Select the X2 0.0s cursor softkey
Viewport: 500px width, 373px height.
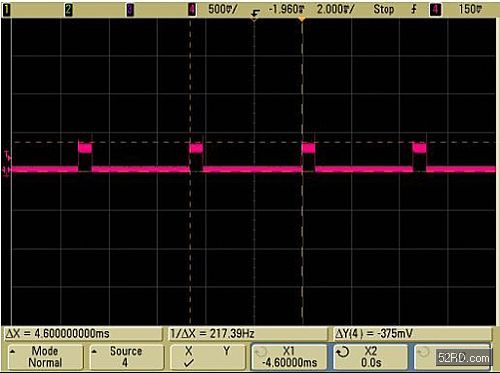point(370,357)
